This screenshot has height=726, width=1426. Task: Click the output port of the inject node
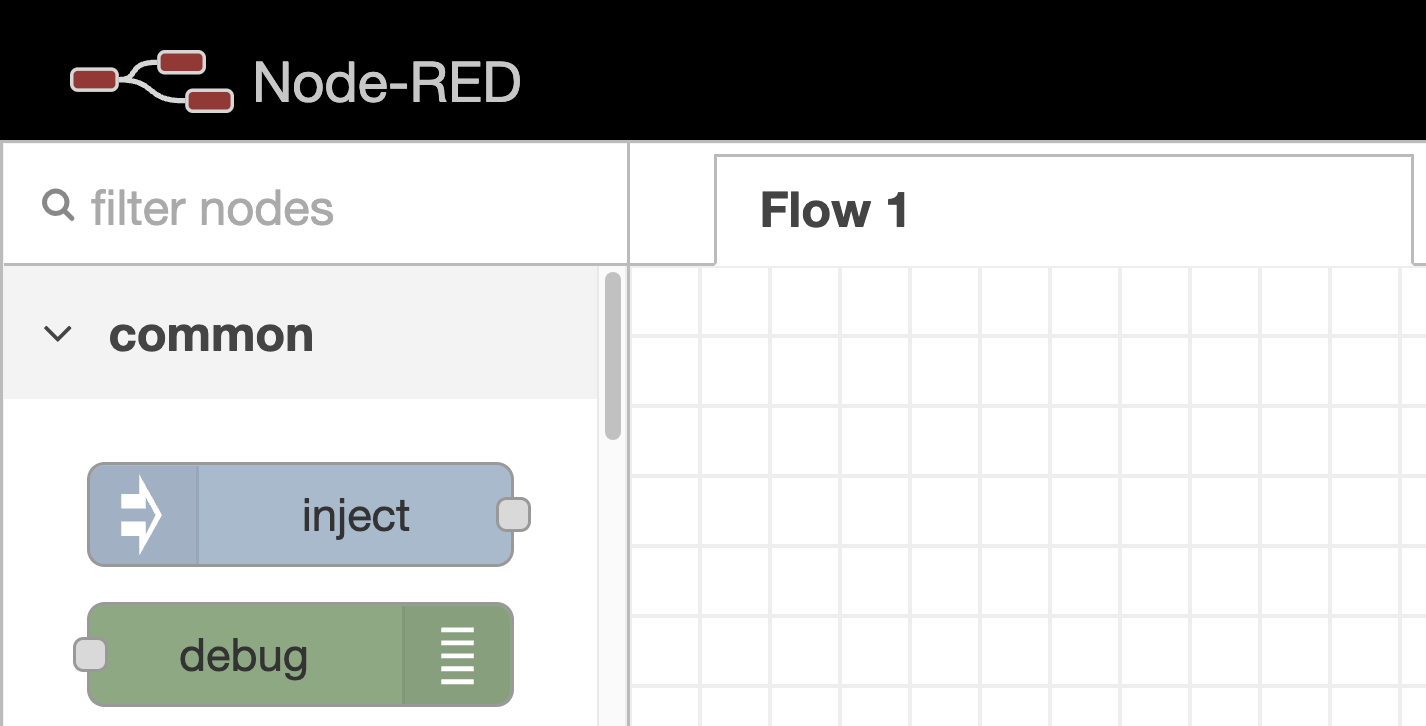[x=514, y=514]
